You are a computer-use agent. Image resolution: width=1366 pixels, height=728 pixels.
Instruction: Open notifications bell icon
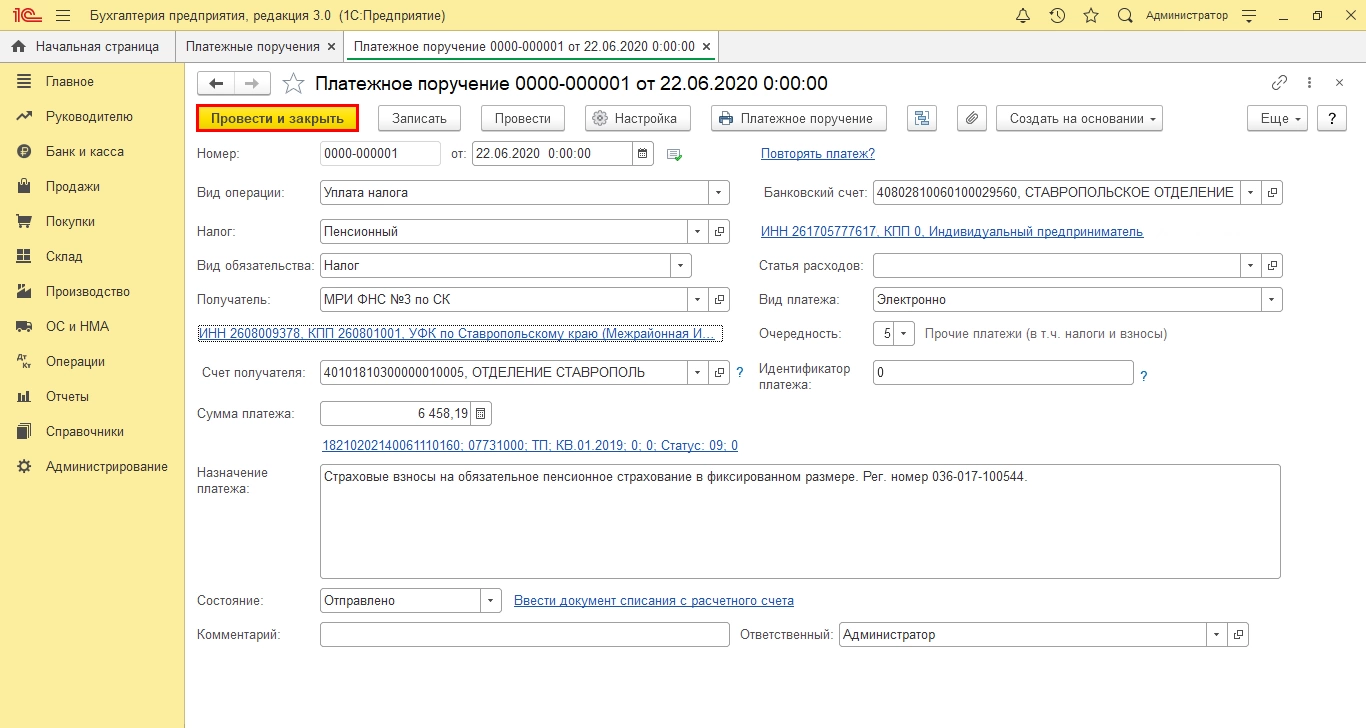1022,16
